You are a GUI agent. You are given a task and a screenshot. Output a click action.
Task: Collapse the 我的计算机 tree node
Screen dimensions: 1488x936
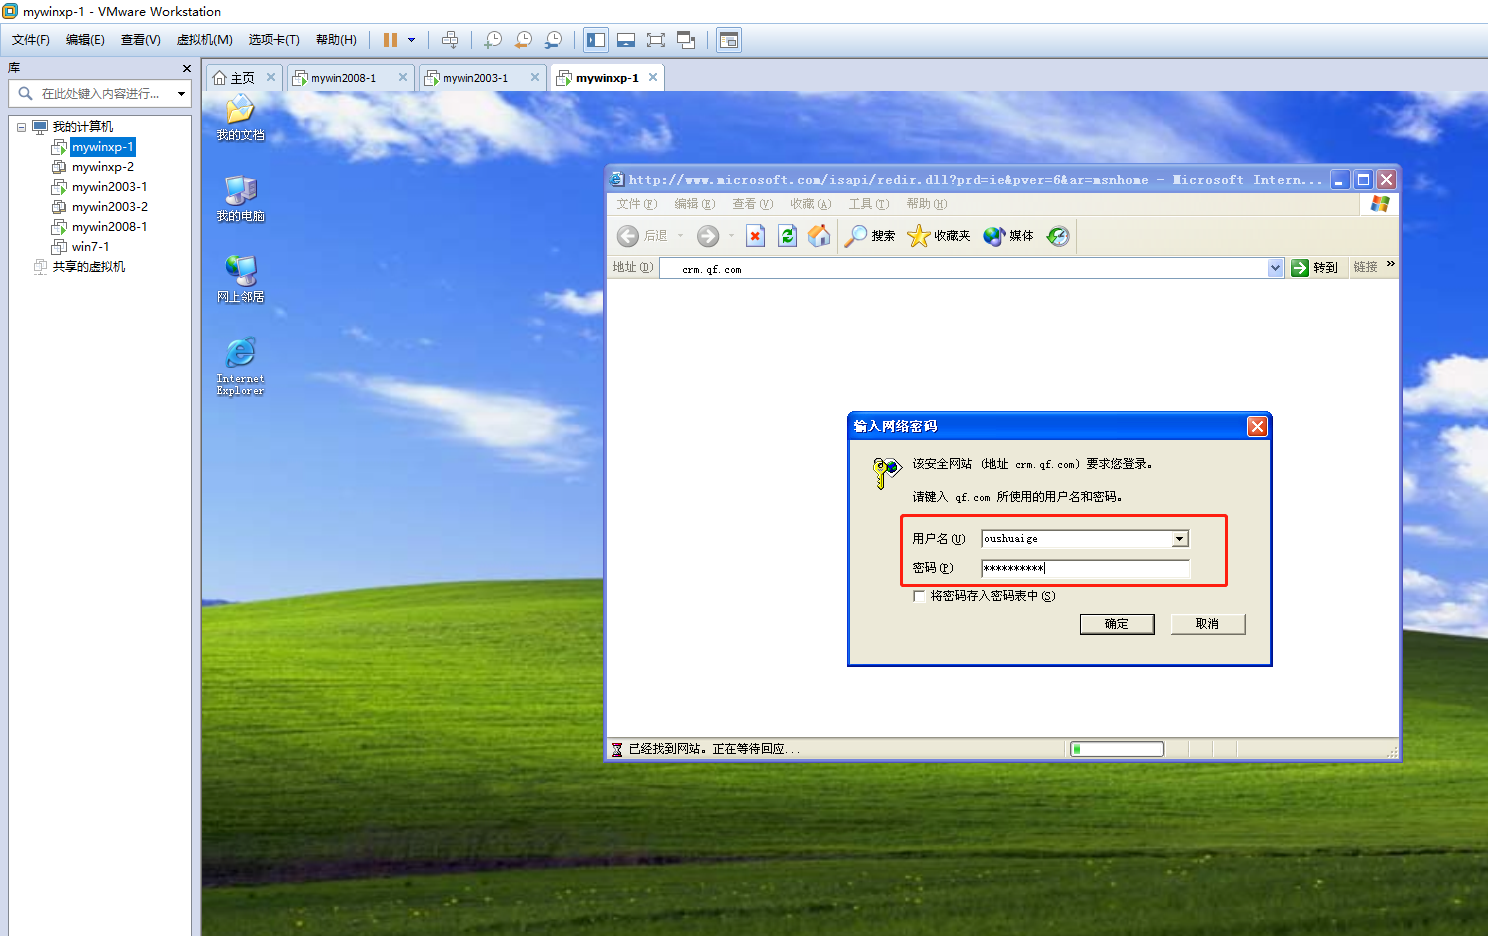pos(21,127)
